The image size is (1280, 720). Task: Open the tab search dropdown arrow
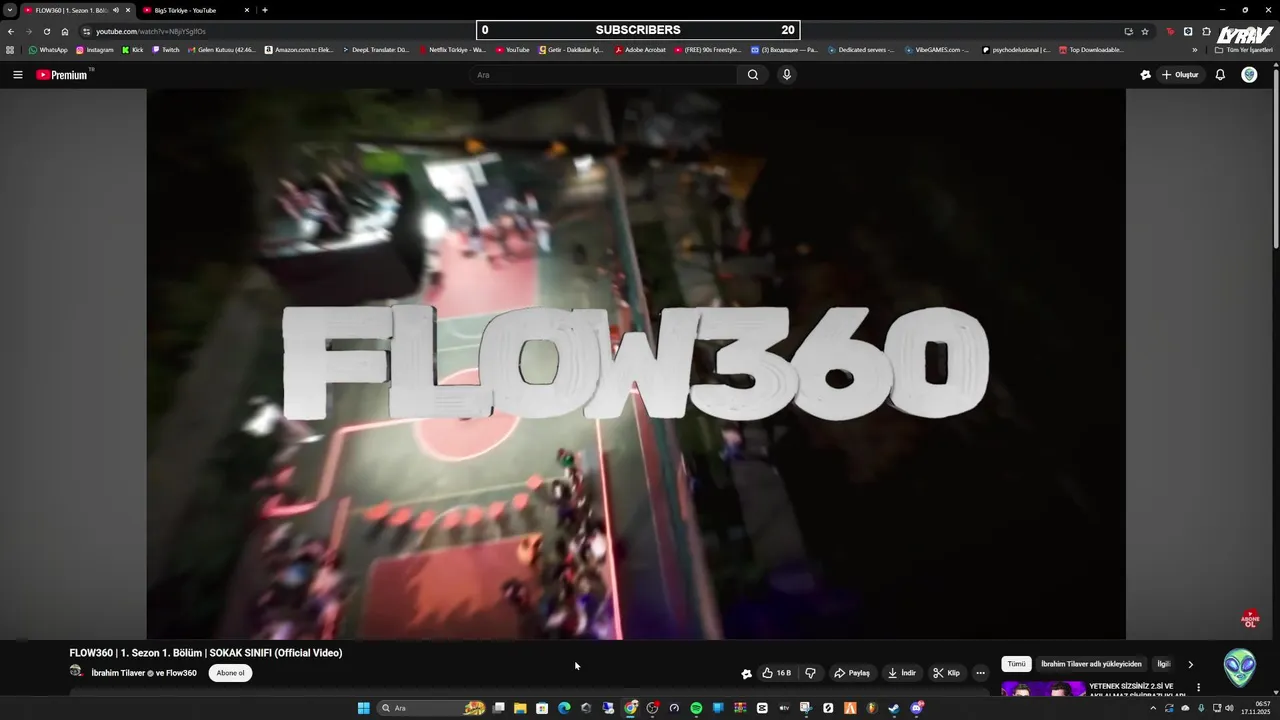(x=9, y=10)
